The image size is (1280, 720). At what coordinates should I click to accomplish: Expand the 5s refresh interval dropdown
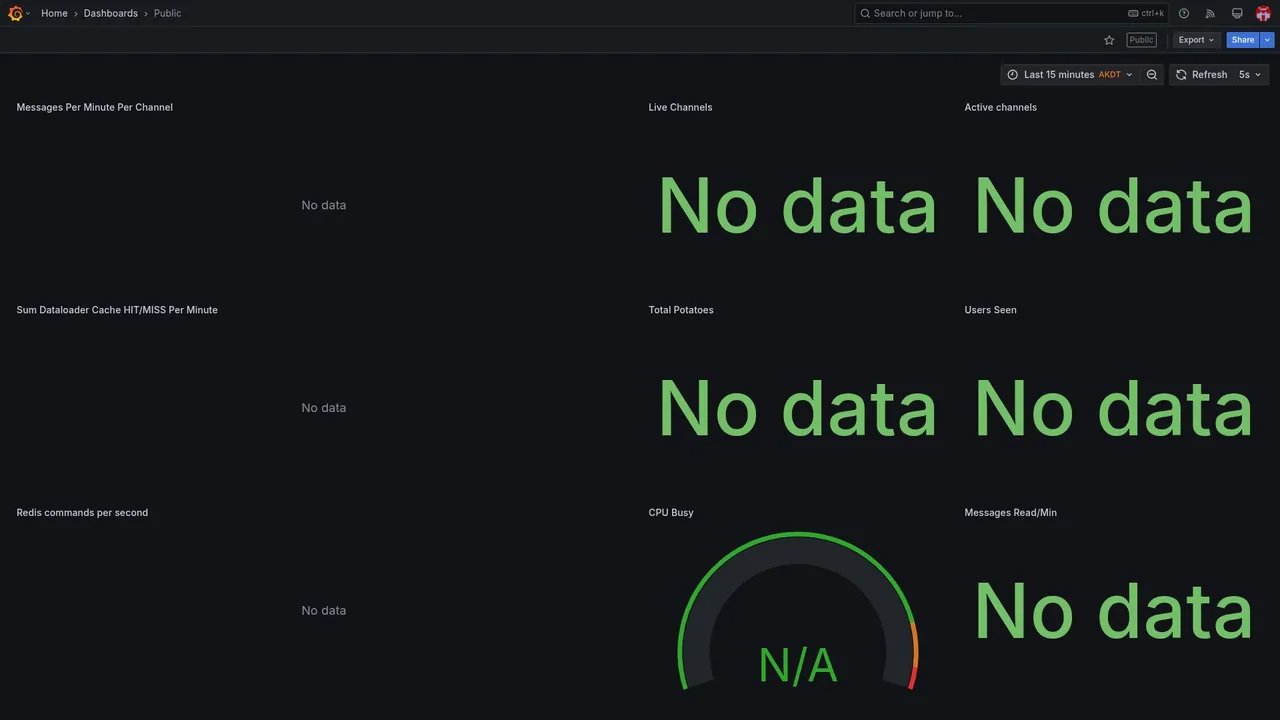point(1250,75)
